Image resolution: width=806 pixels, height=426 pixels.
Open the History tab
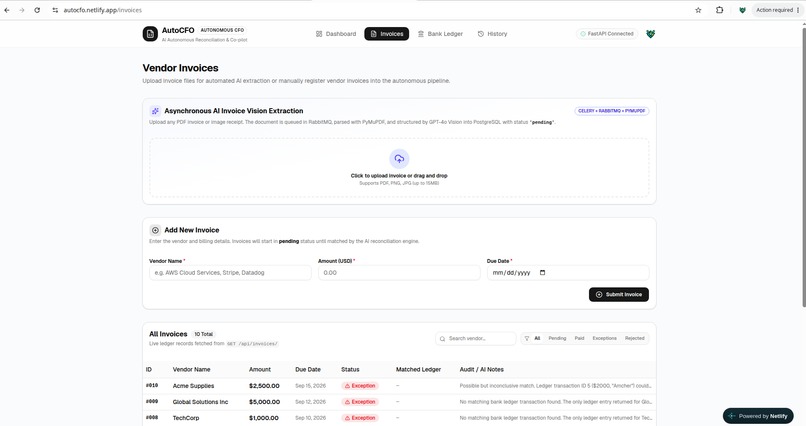492,34
